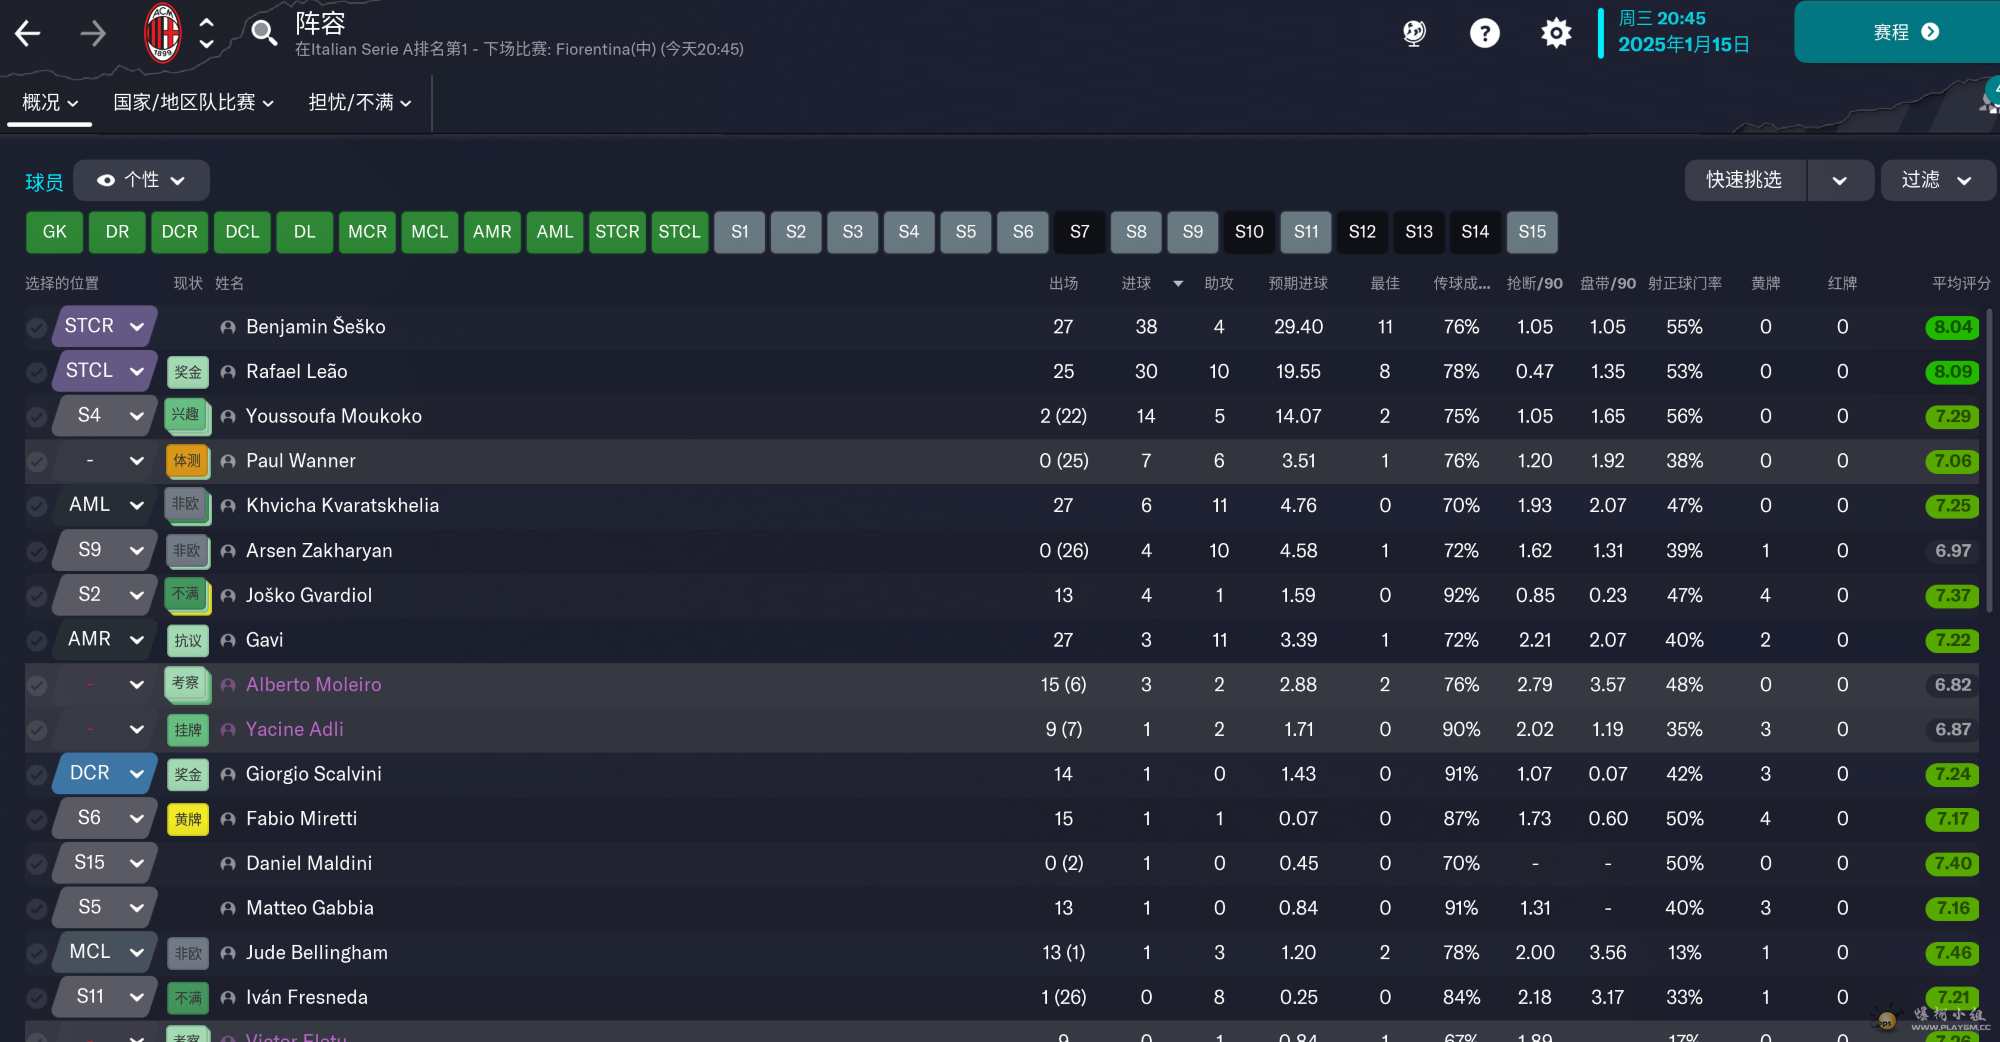Image resolution: width=2000 pixels, height=1042 pixels.
Task: Expand the 个性 view dropdown
Action: [142, 180]
